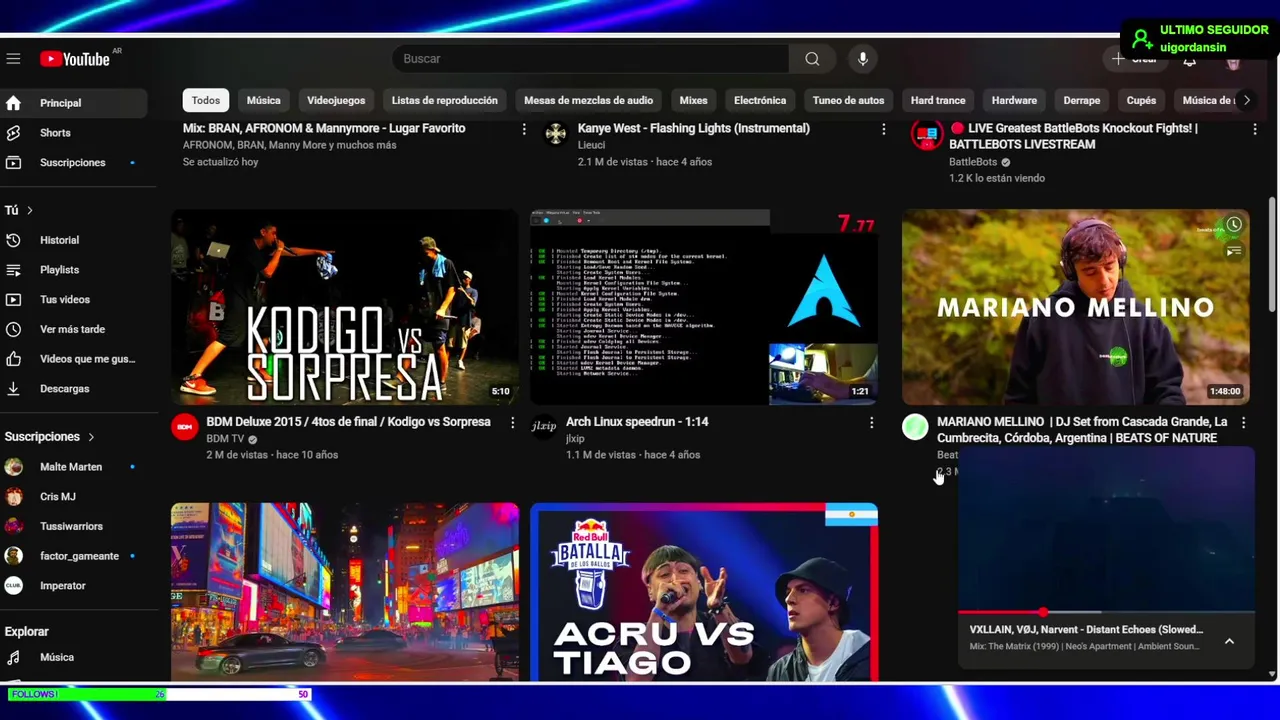This screenshot has height=720, width=1280.
Task: Start voice search with microphone icon
Action: click(862, 59)
